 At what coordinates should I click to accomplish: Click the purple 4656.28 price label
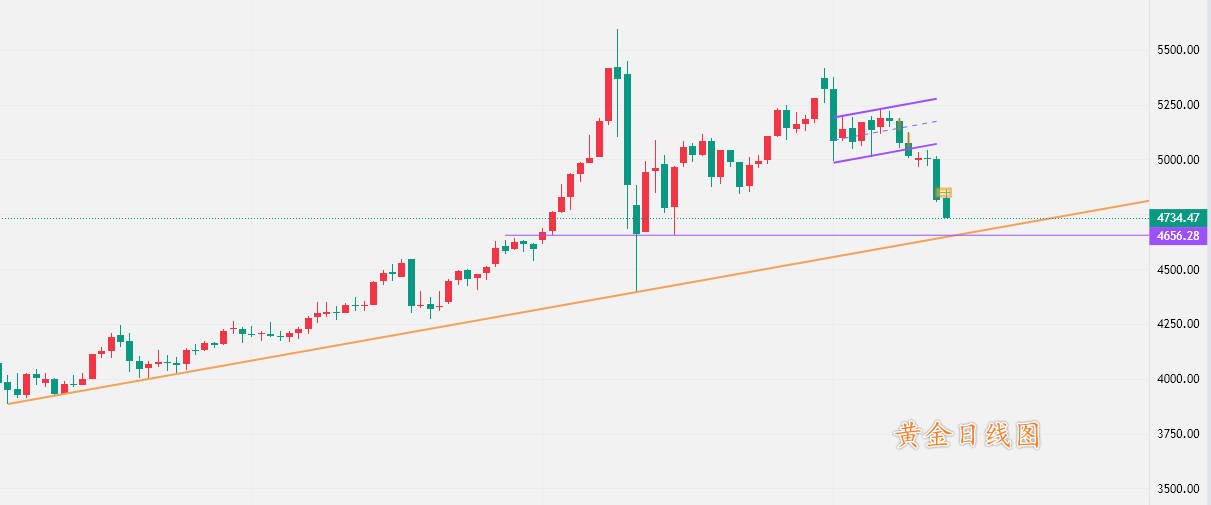[x=1179, y=236]
